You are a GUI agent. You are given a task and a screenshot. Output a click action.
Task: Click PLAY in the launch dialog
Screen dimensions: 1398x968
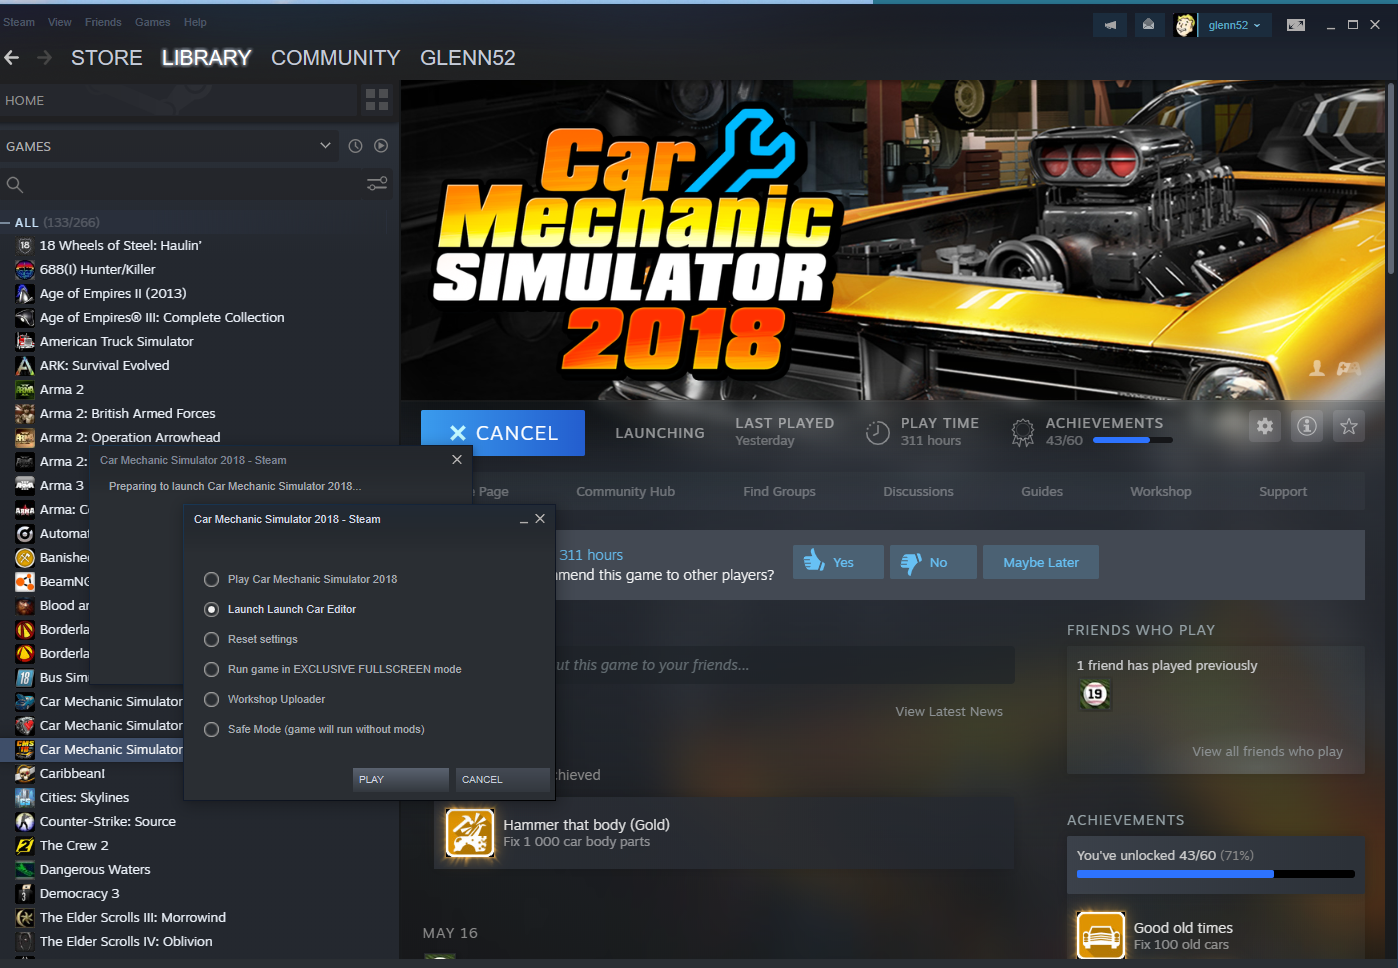tap(401, 779)
